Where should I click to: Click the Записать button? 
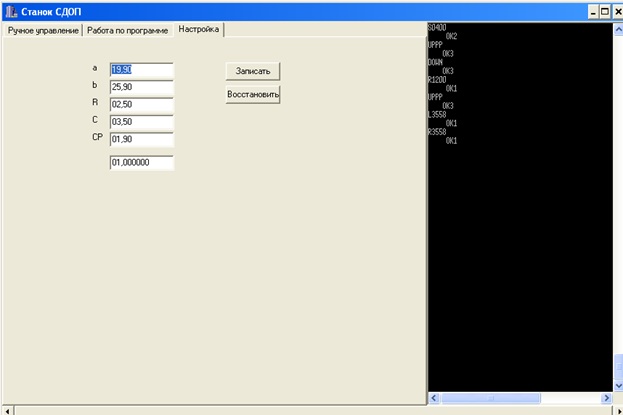click(253, 71)
